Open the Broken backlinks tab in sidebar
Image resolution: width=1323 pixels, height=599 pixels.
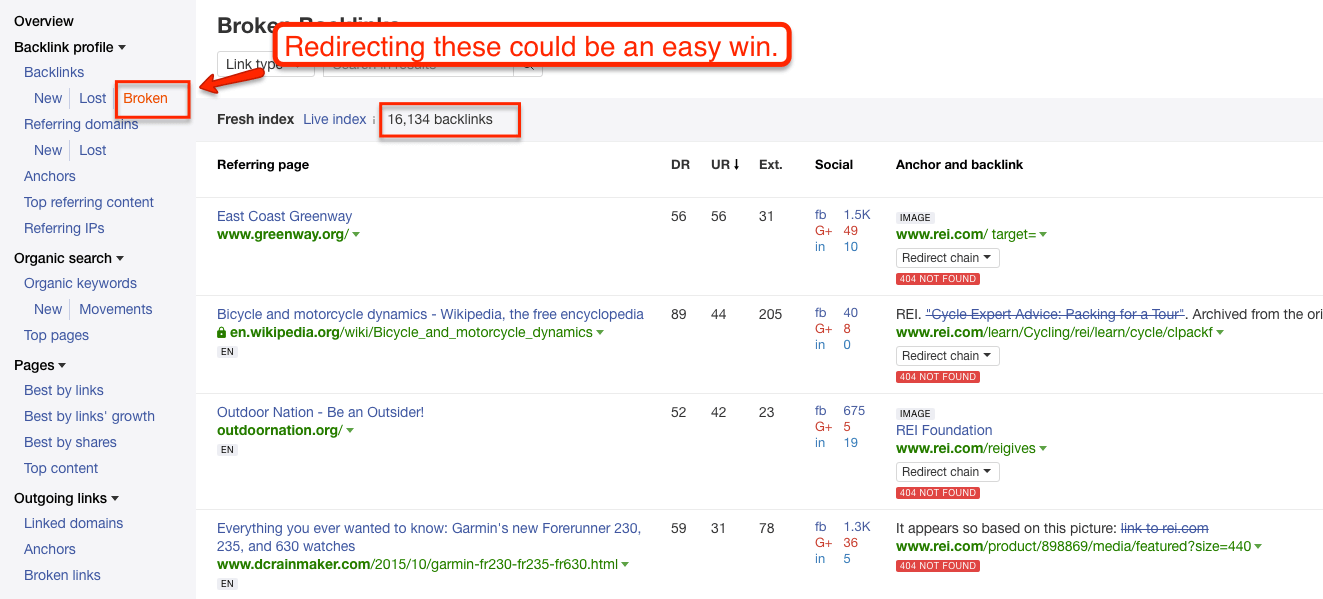coord(146,98)
